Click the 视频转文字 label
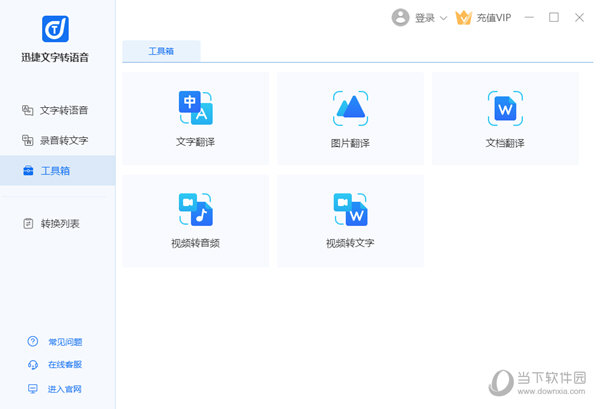The image size is (600, 409). pyautogui.click(x=351, y=243)
